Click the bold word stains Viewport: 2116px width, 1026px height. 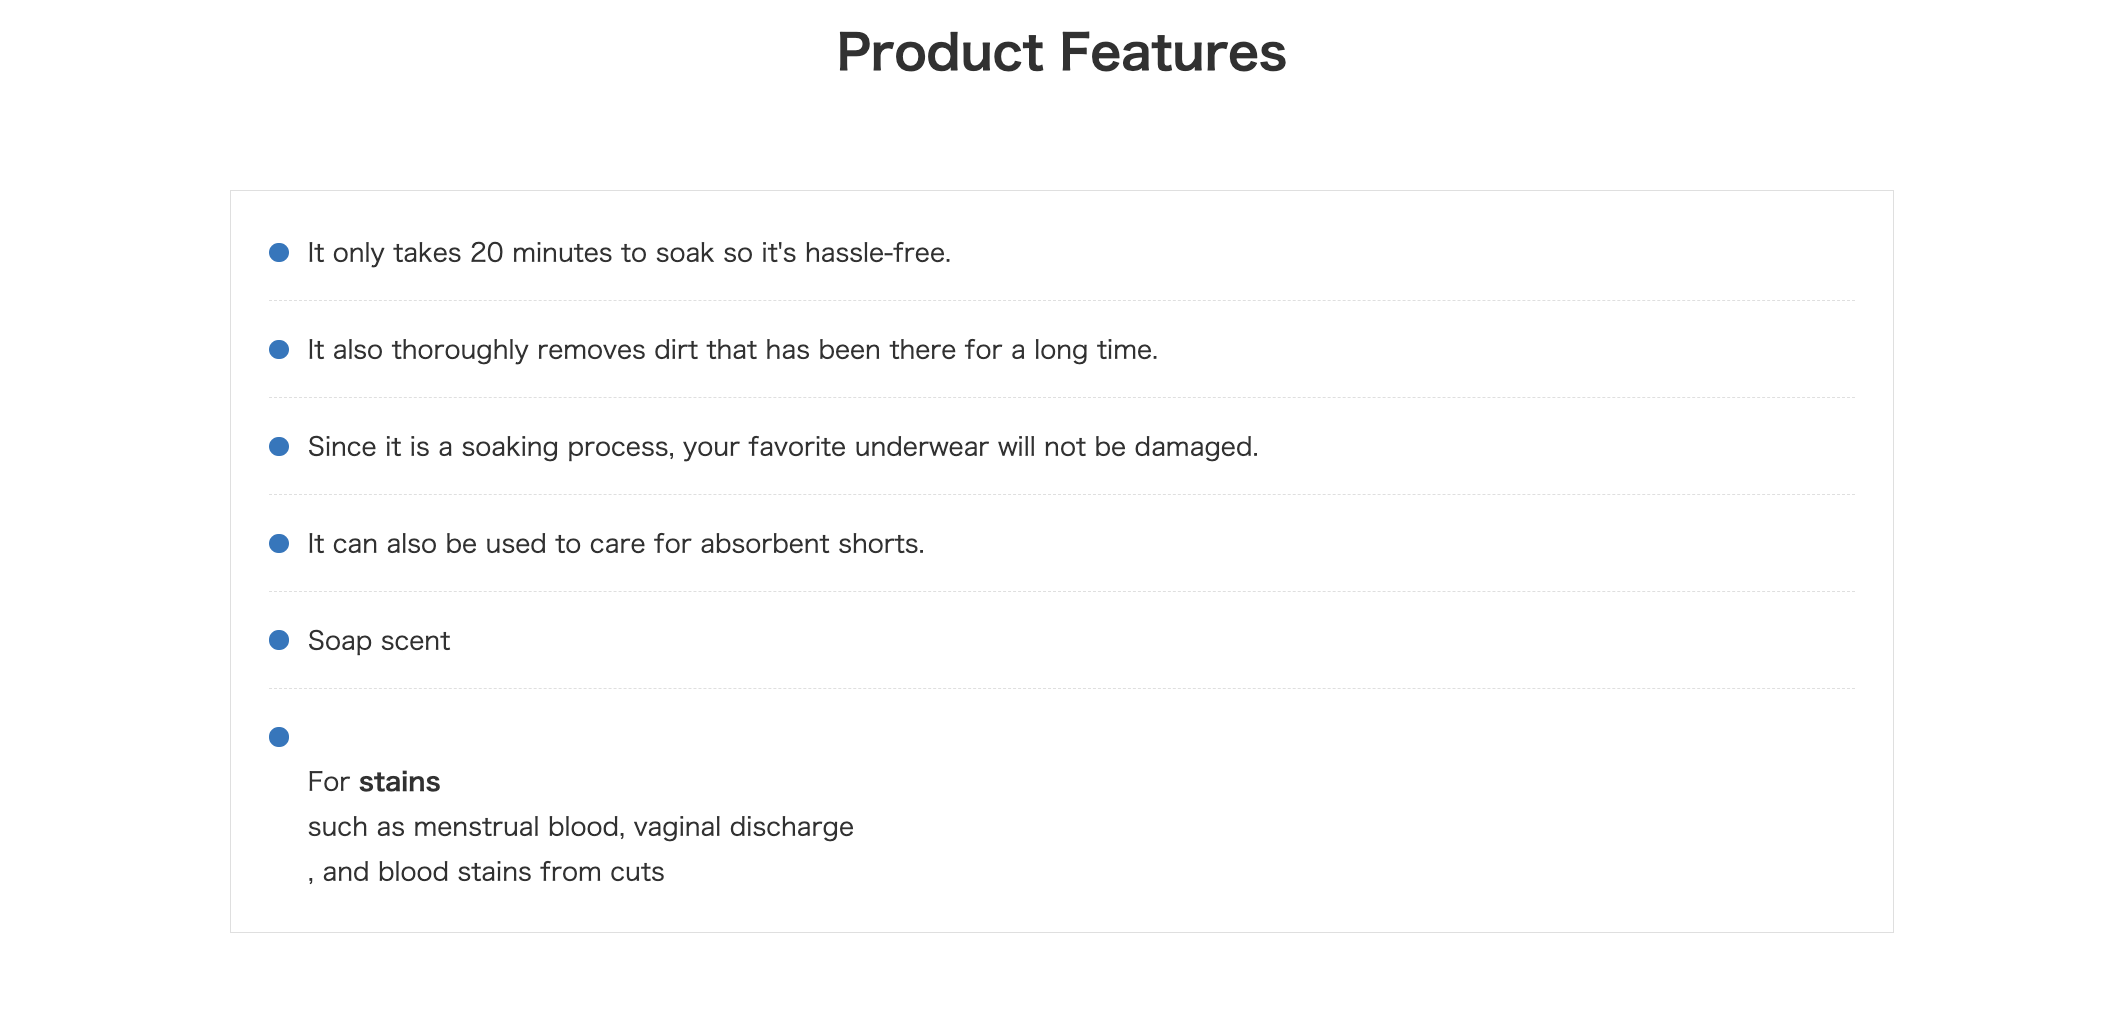coord(400,782)
